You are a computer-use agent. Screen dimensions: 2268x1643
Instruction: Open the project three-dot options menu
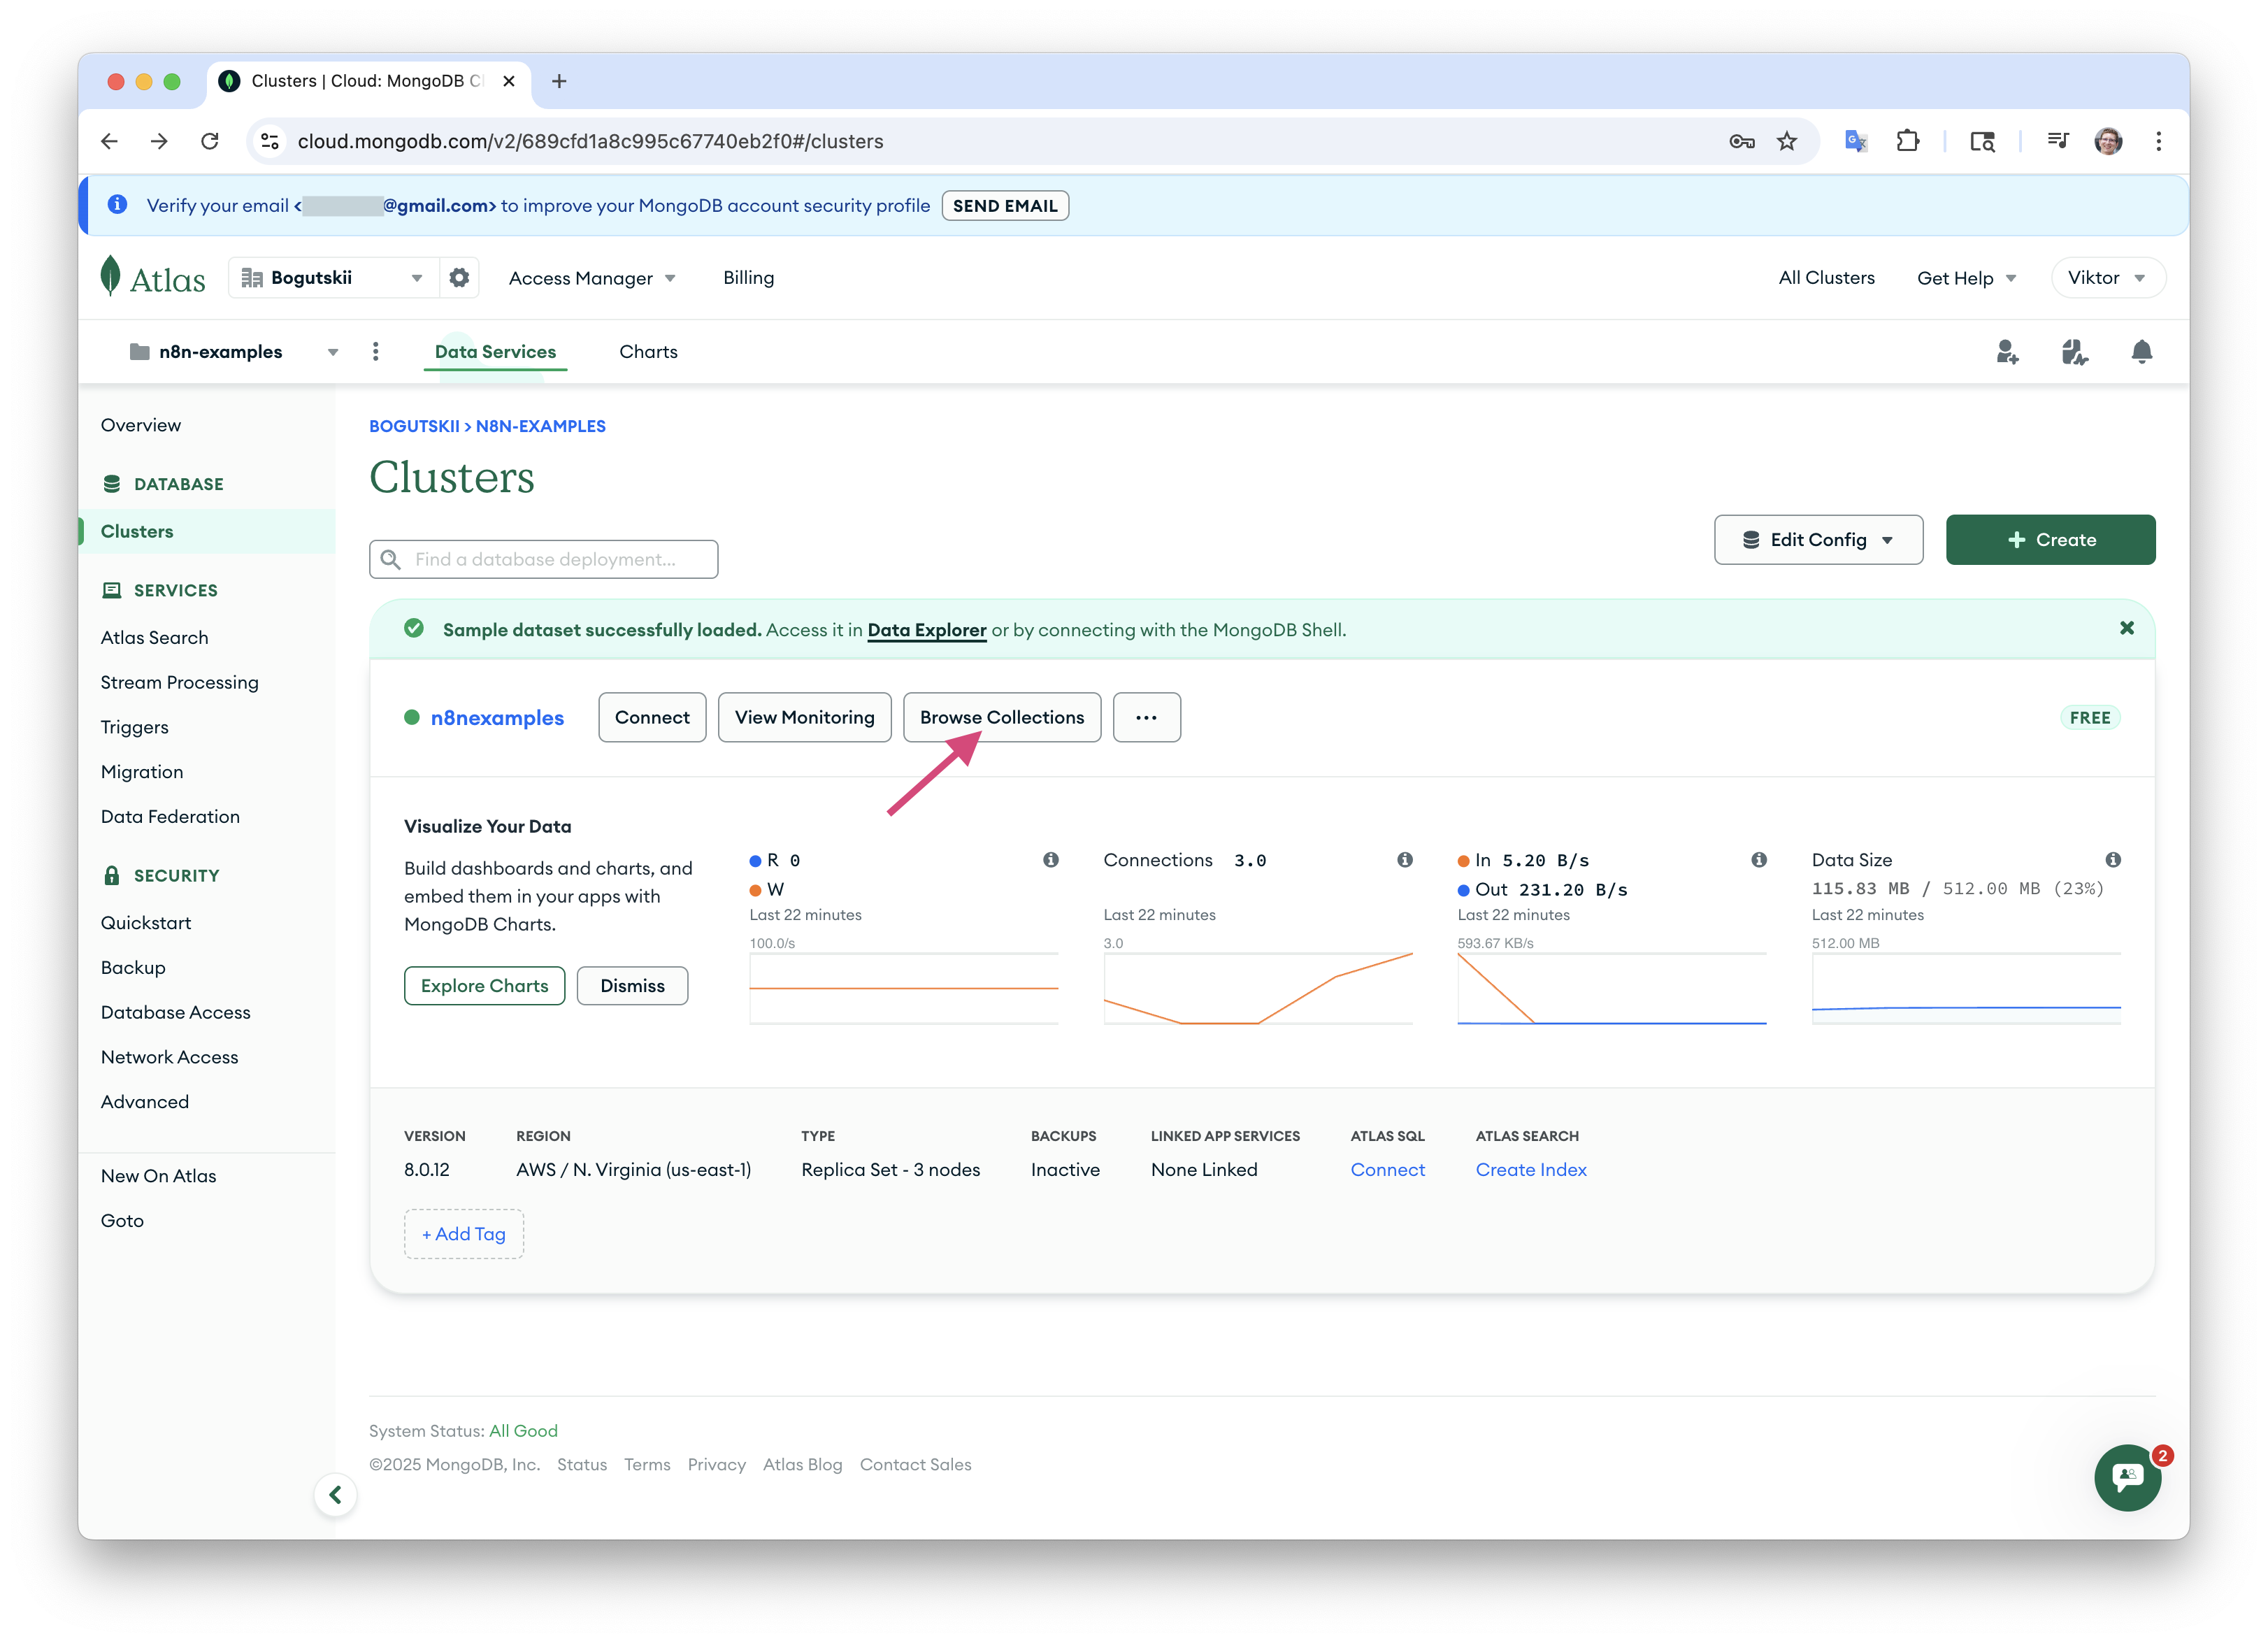(x=376, y=352)
